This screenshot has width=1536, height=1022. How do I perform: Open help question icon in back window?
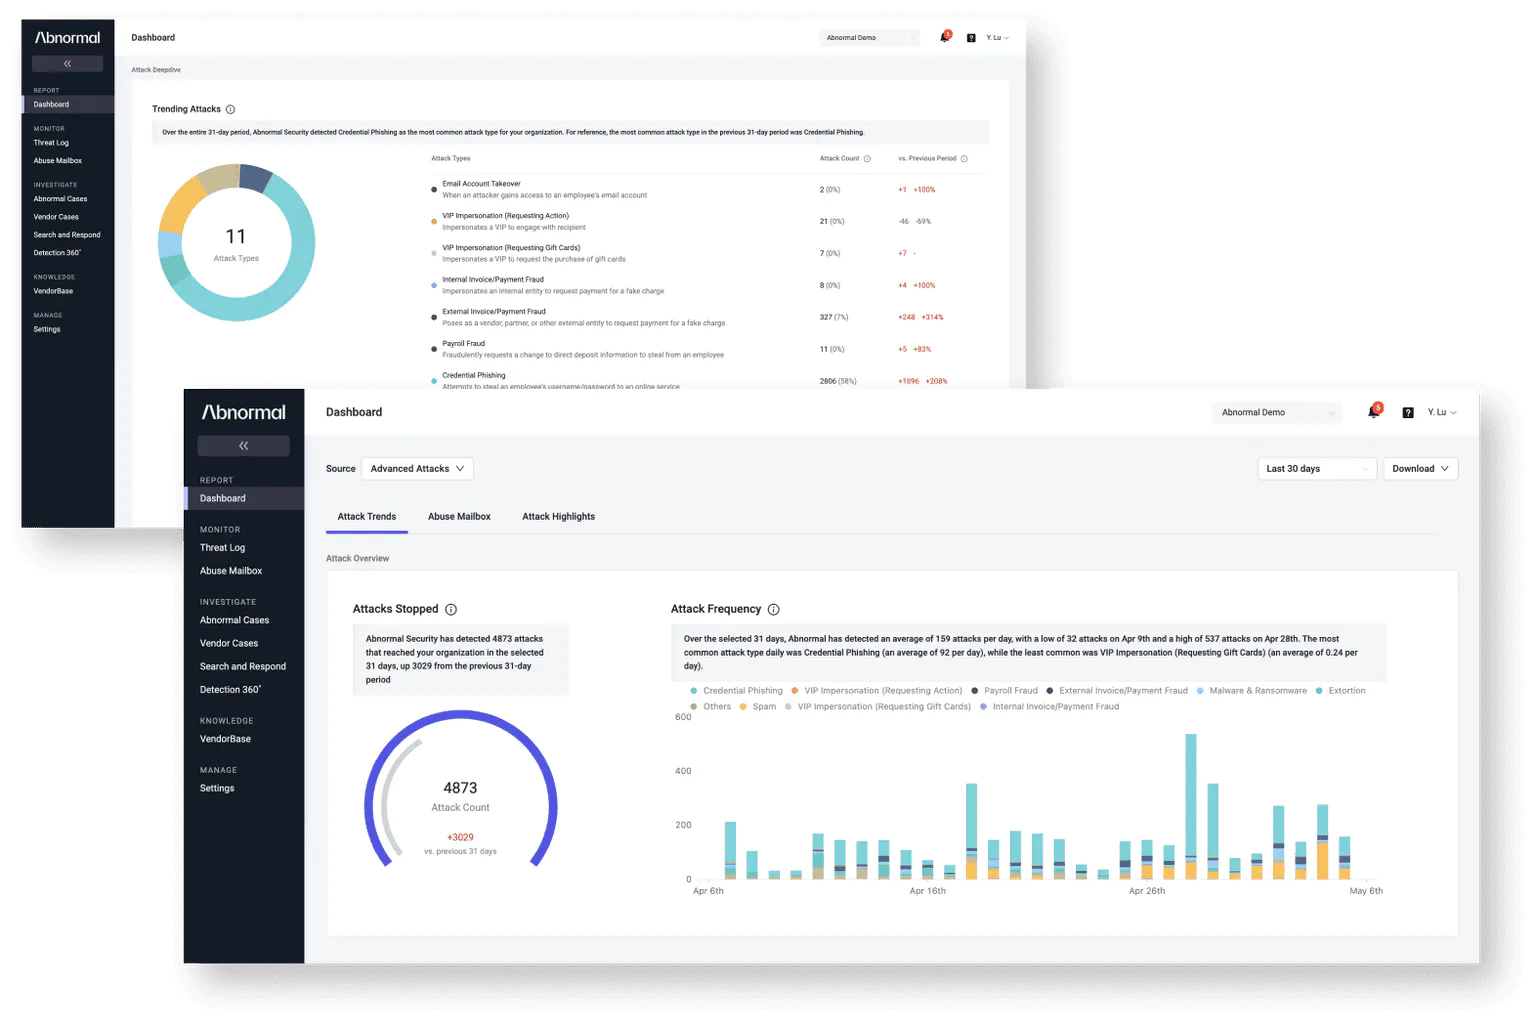click(971, 38)
